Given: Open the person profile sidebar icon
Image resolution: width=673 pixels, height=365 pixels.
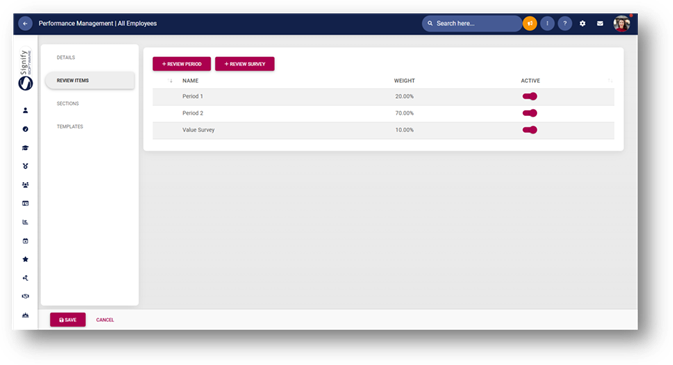Looking at the screenshot, I should (x=25, y=110).
